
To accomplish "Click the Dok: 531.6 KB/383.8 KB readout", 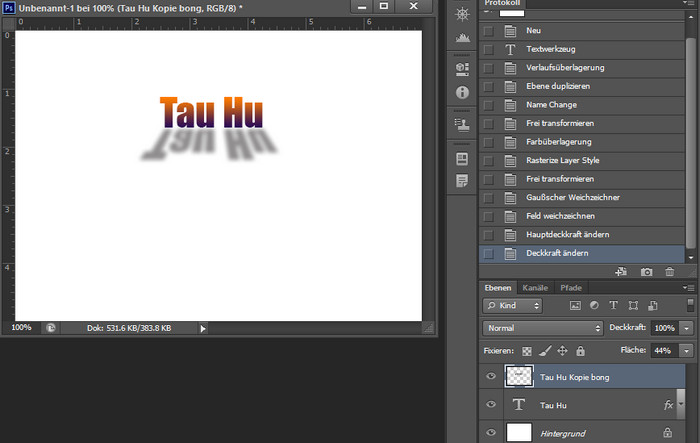I will click(x=129, y=328).
